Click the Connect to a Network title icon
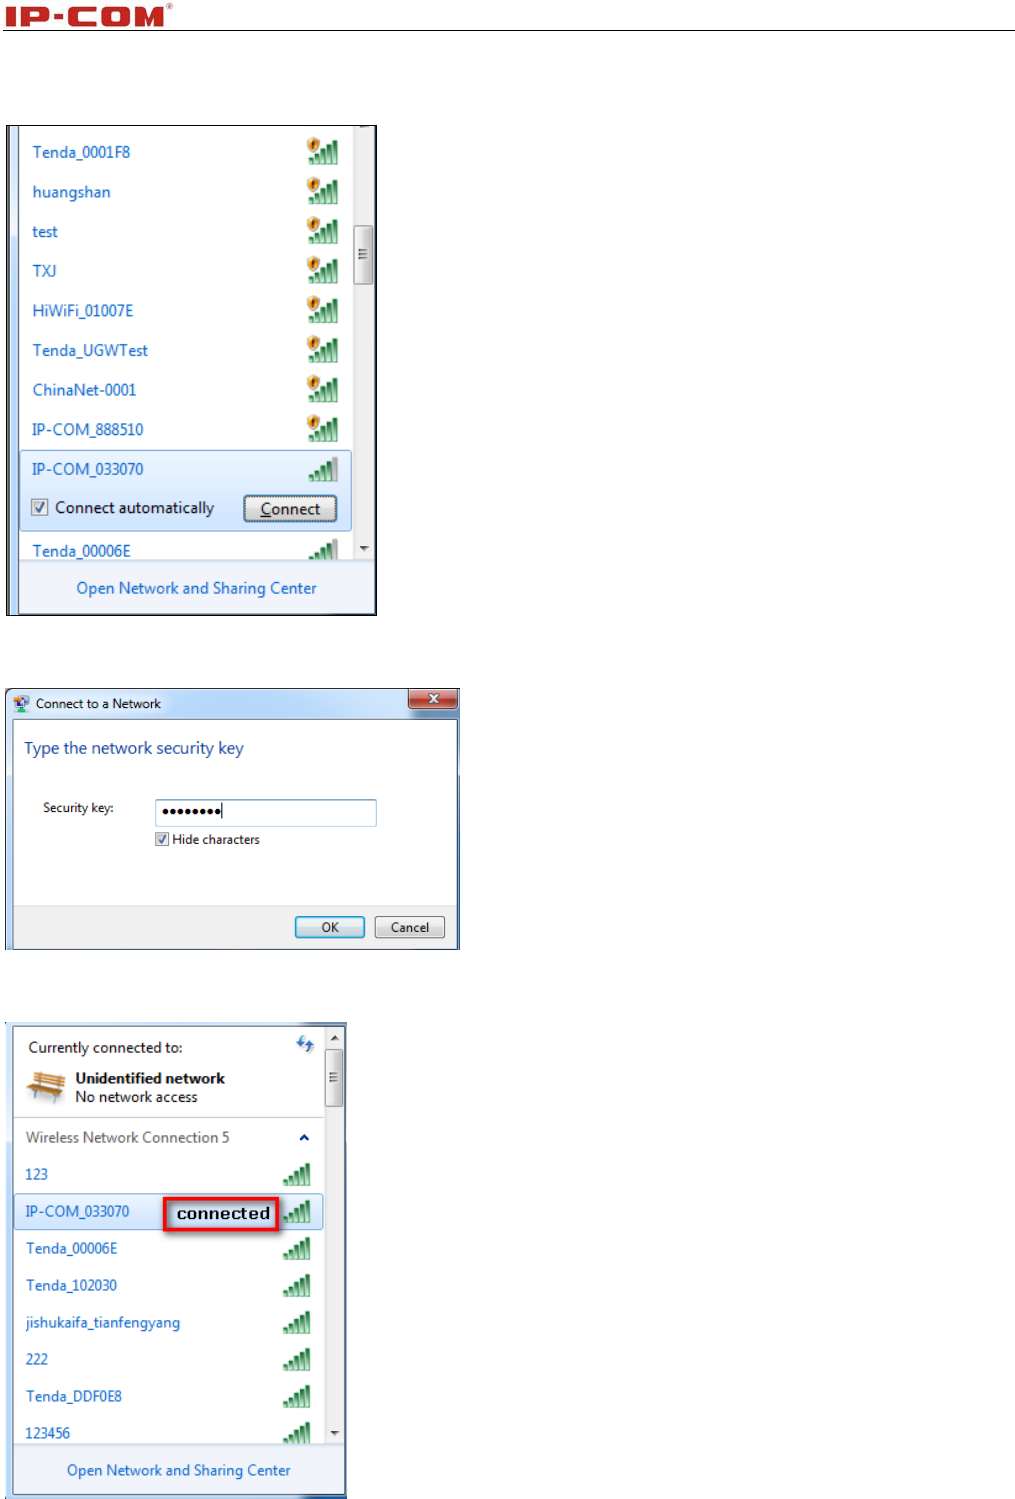Image resolution: width=1015 pixels, height=1499 pixels. pyautogui.click(x=22, y=703)
